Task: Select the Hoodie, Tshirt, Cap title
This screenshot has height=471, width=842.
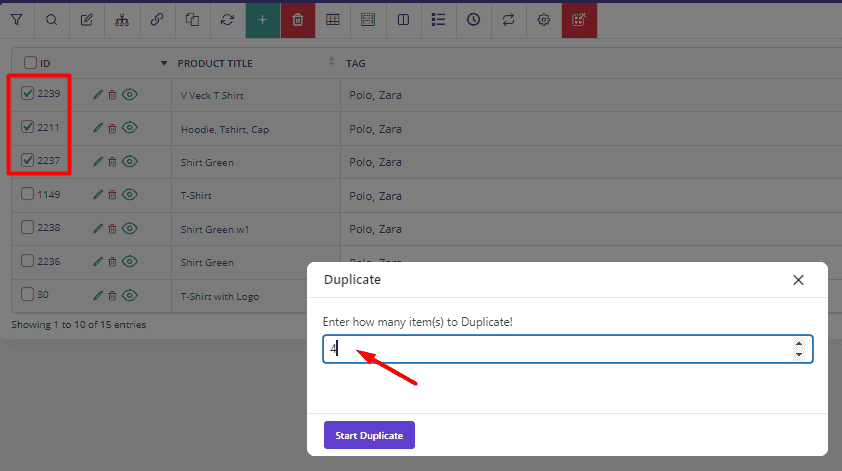Action: [x=225, y=129]
